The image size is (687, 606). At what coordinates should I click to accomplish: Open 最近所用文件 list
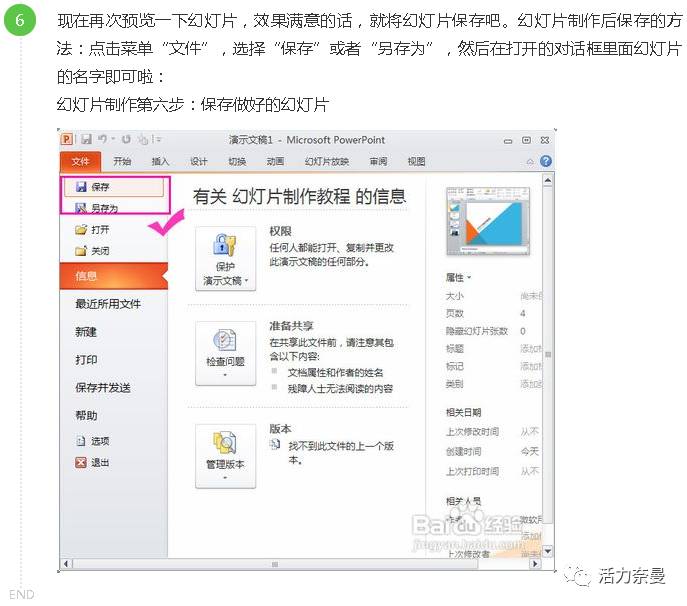point(108,304)
